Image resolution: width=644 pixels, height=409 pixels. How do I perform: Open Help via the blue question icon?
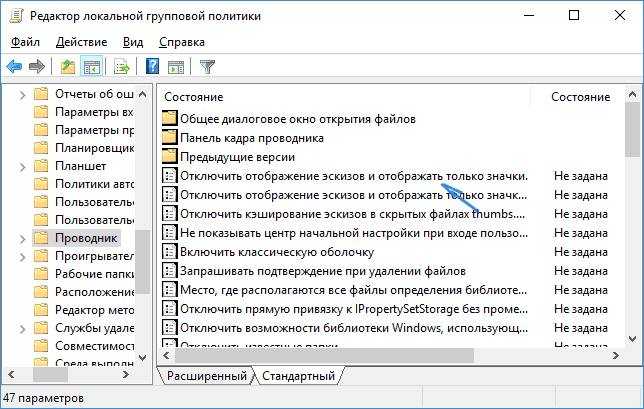152,67
